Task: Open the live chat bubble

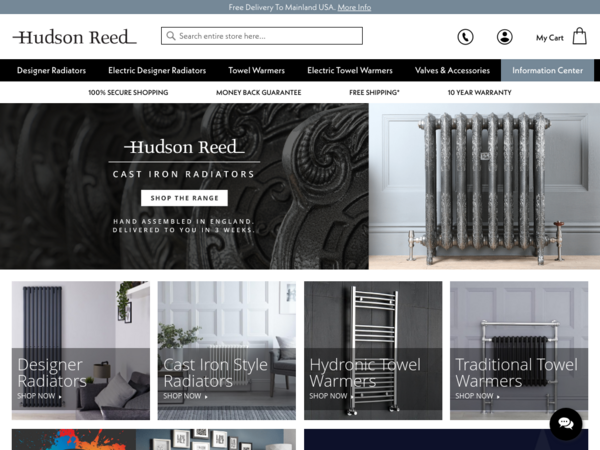Action: (x=566, y=424)
